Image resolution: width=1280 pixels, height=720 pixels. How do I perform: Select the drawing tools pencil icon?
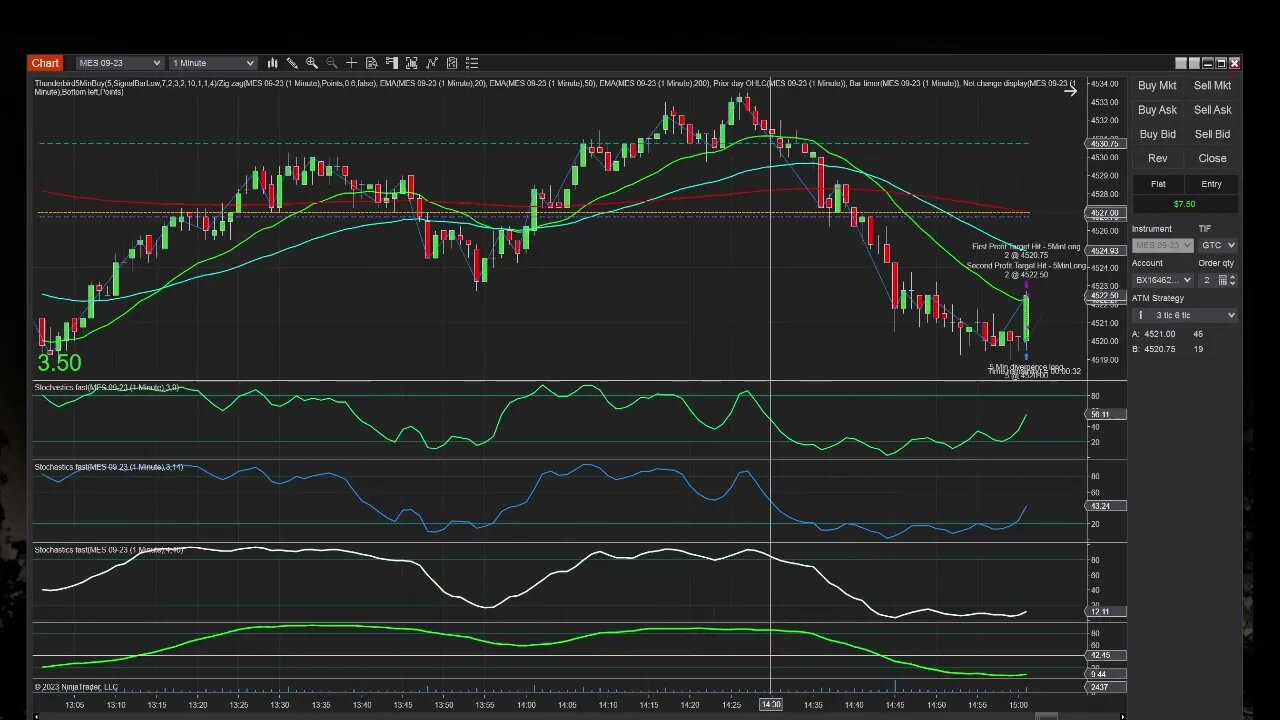(x=292, y=63)
